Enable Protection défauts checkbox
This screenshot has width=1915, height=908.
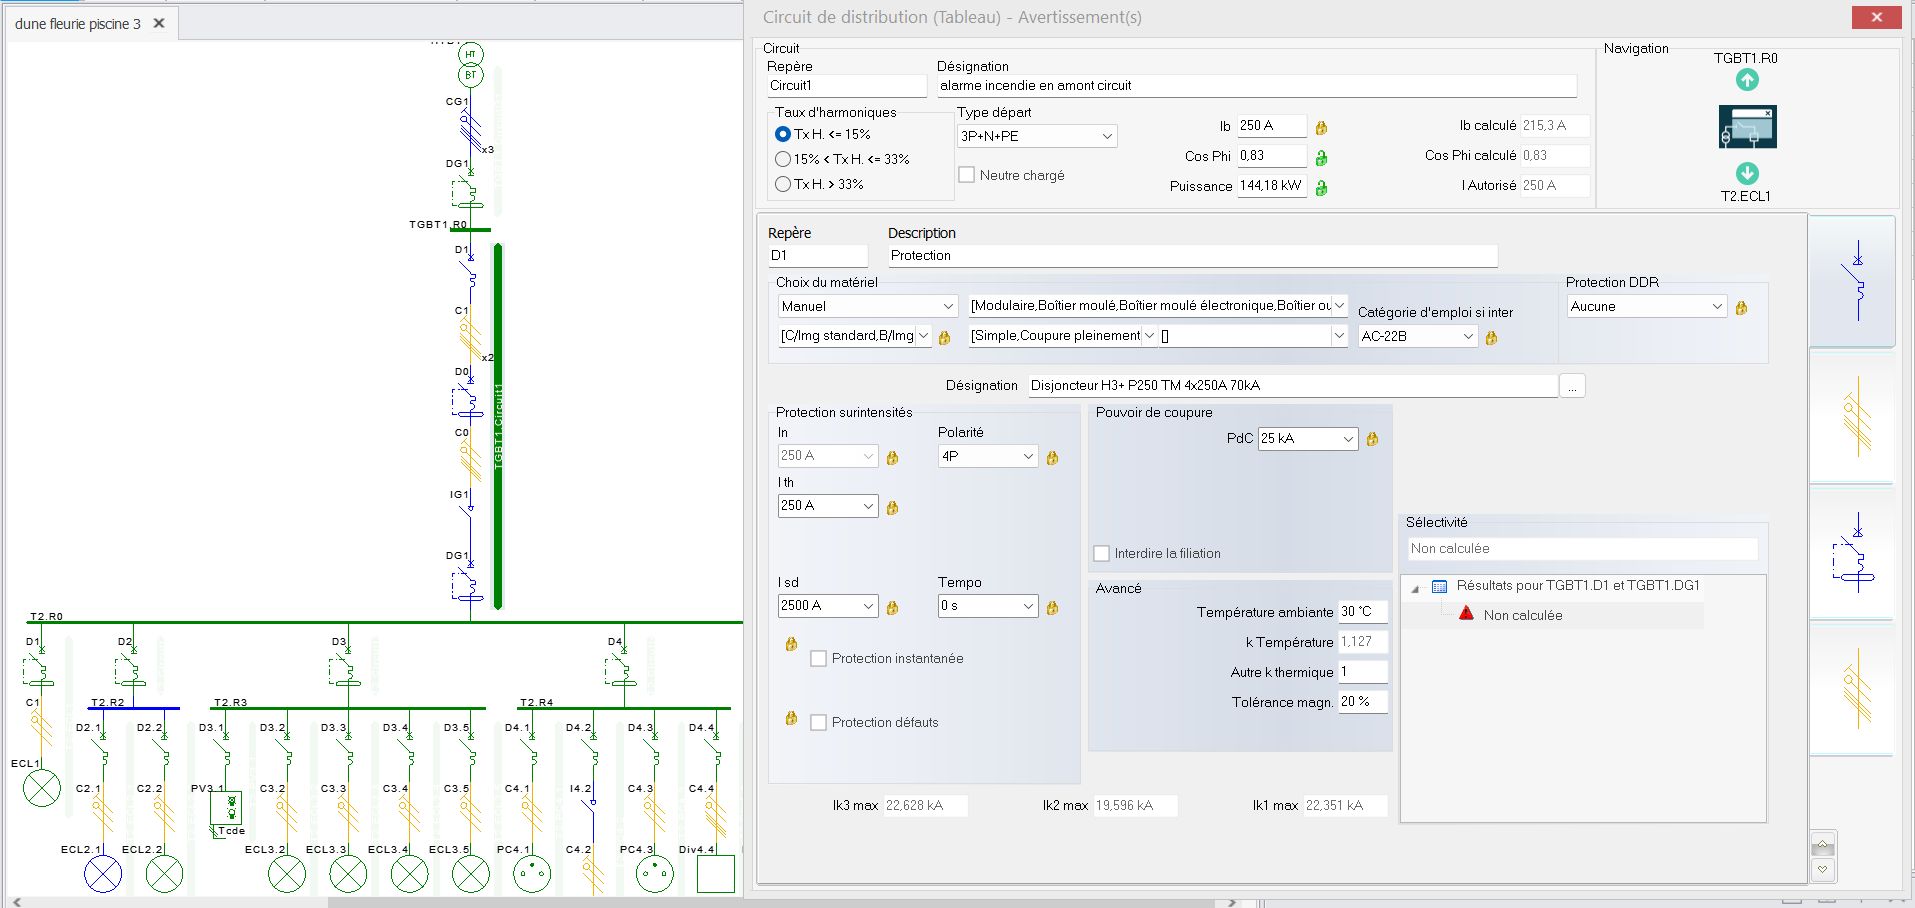[x=818, y=722]
